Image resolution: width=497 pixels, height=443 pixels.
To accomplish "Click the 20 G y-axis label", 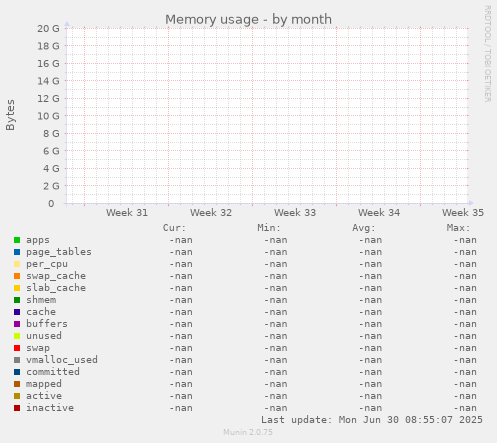I will pos(48,29).
